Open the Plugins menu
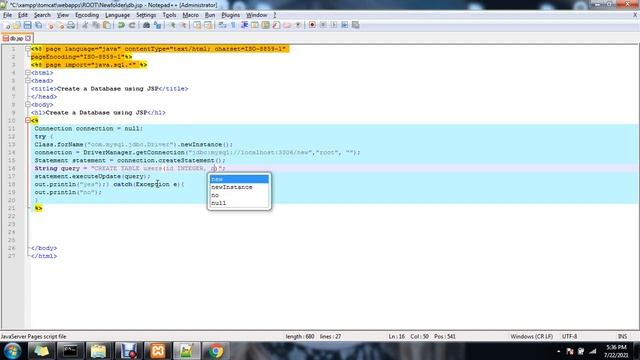The height and width of the screenshot is (360, 640). pyautogui.click(x=231, y=15)
